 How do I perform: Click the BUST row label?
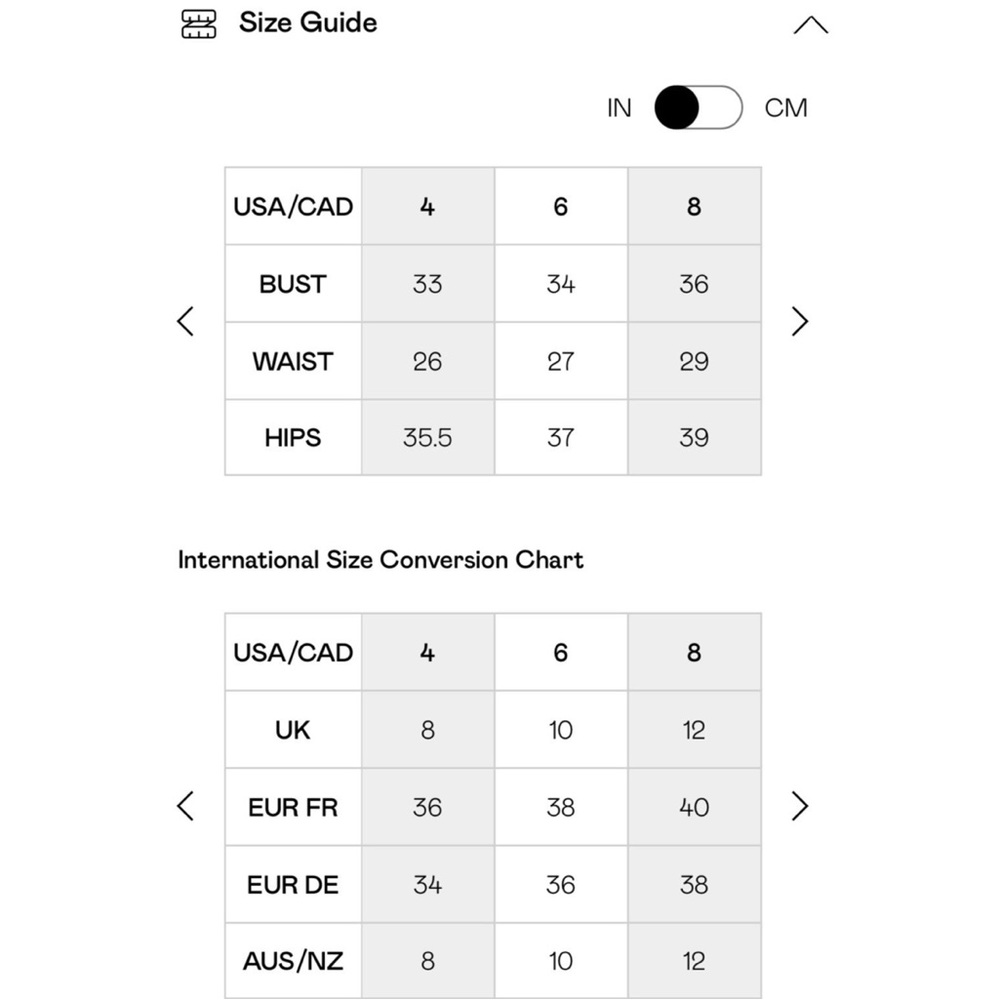click(293, 284)
